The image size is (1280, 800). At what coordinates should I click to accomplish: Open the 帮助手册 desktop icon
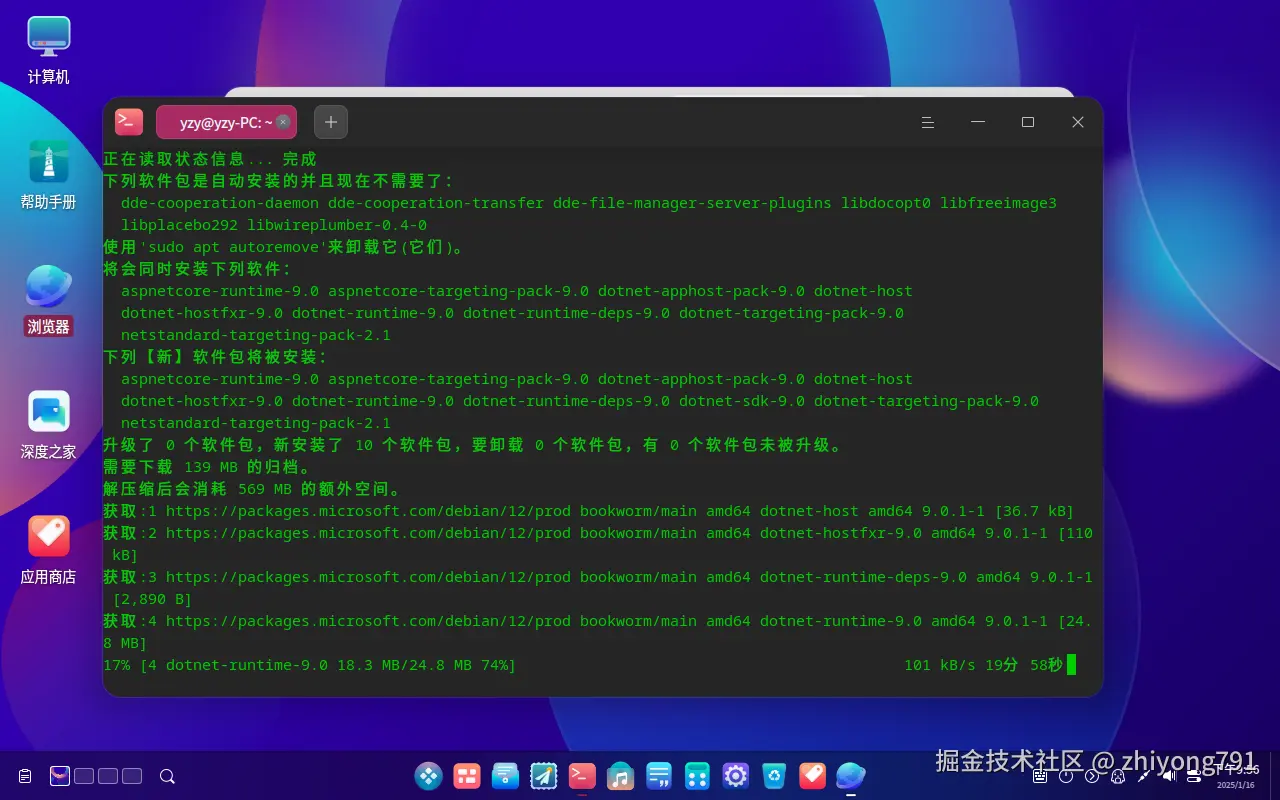[48, 175]
